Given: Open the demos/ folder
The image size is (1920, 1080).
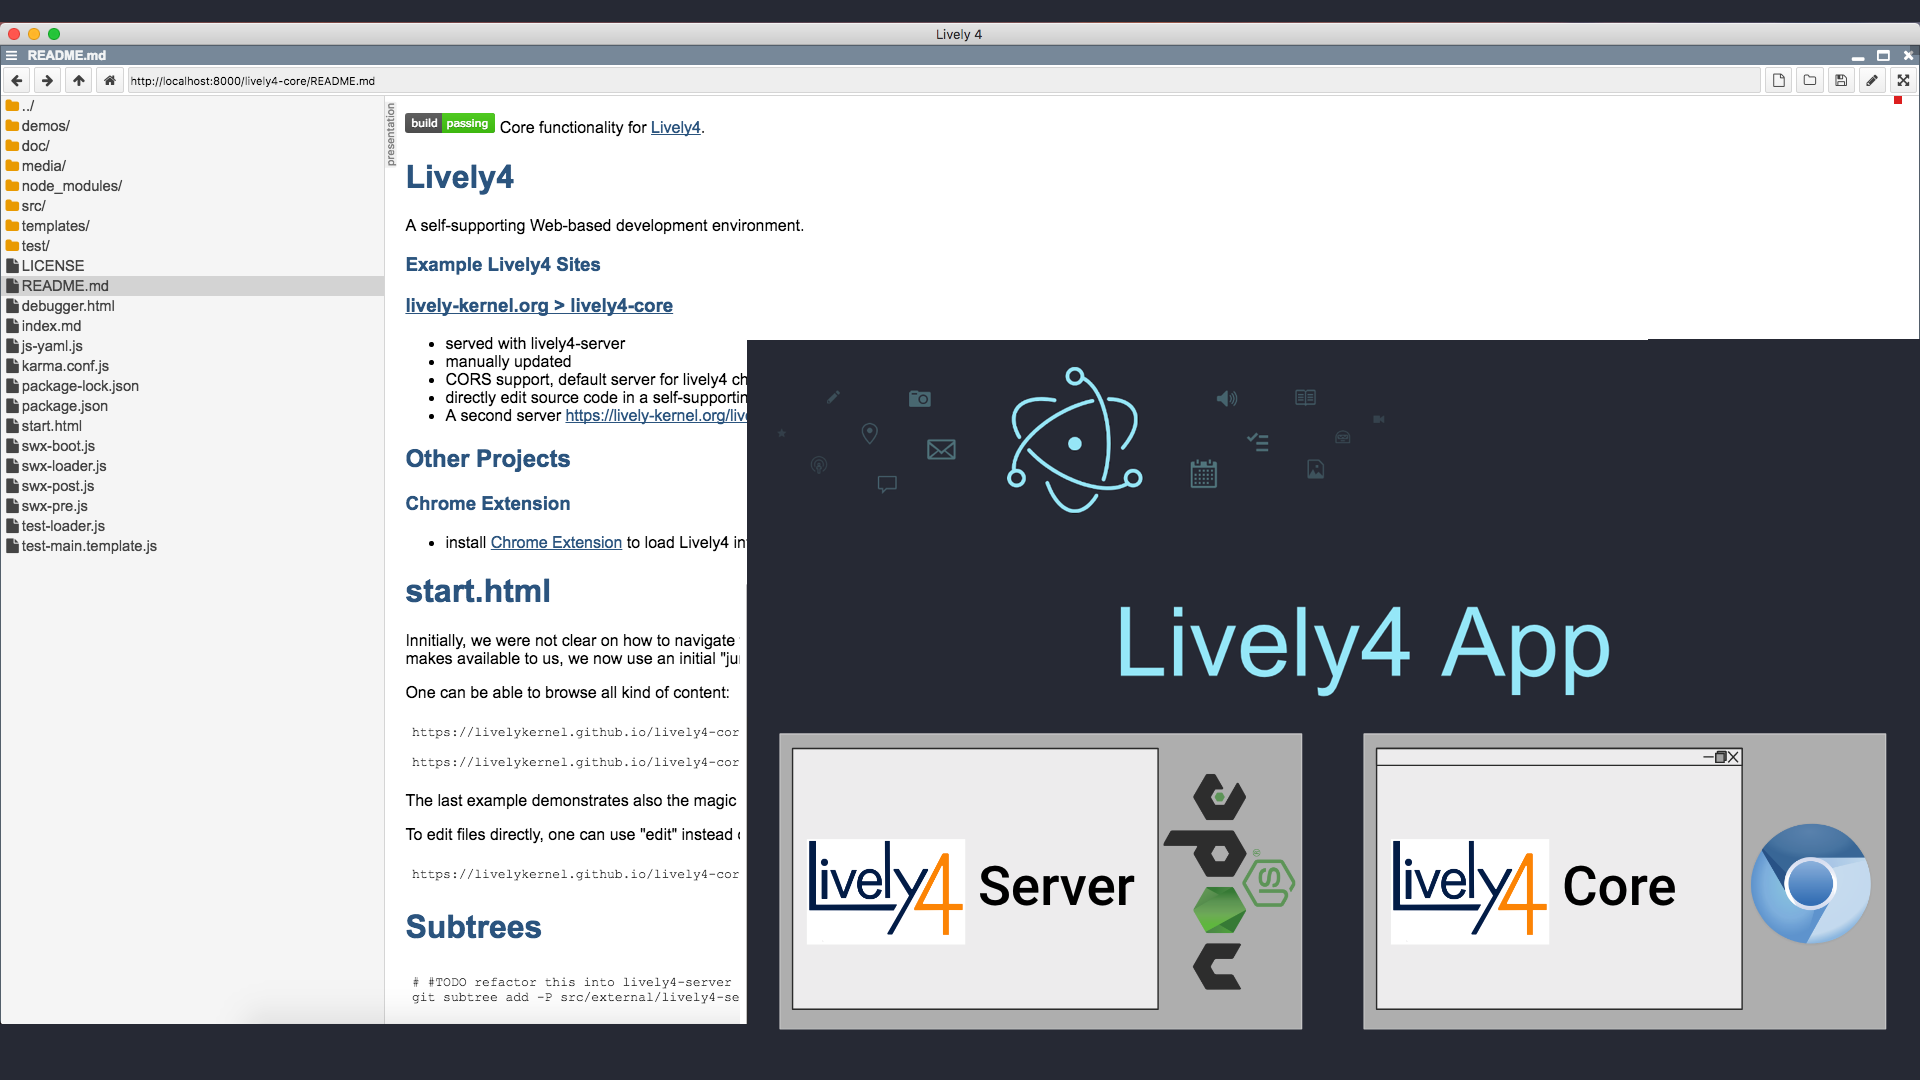Looking at the screenshot, I should point(45,126).
